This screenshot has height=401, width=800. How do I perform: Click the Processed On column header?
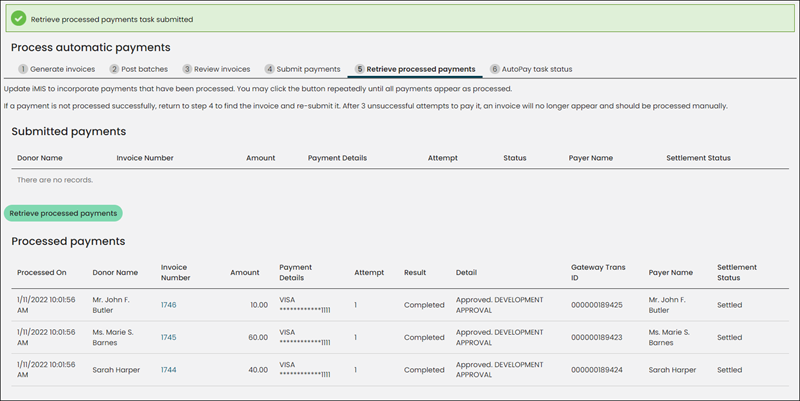click(42, 272)
